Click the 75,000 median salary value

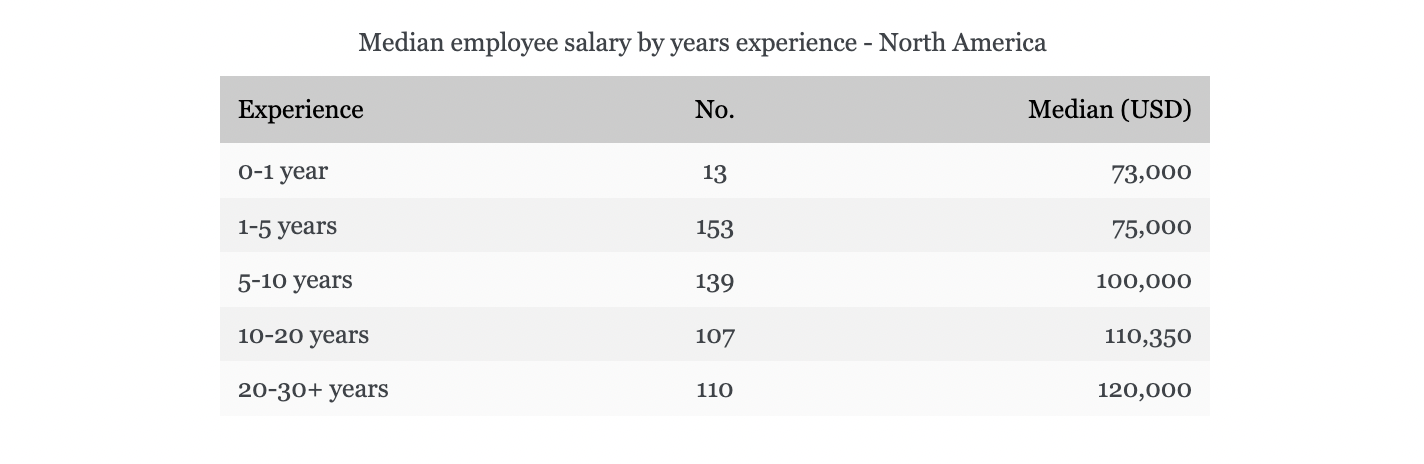(x=1151, y=227)
